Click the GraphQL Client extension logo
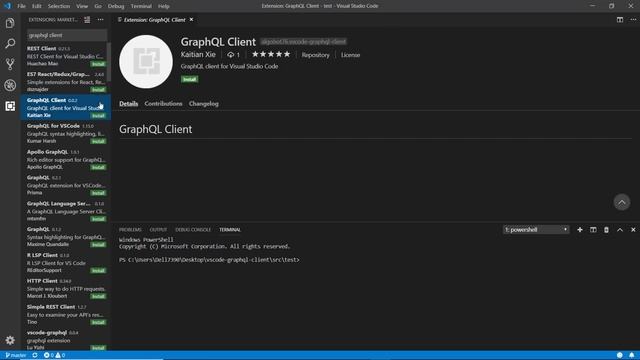Screen dimensions: 640x360 [146, 62]
